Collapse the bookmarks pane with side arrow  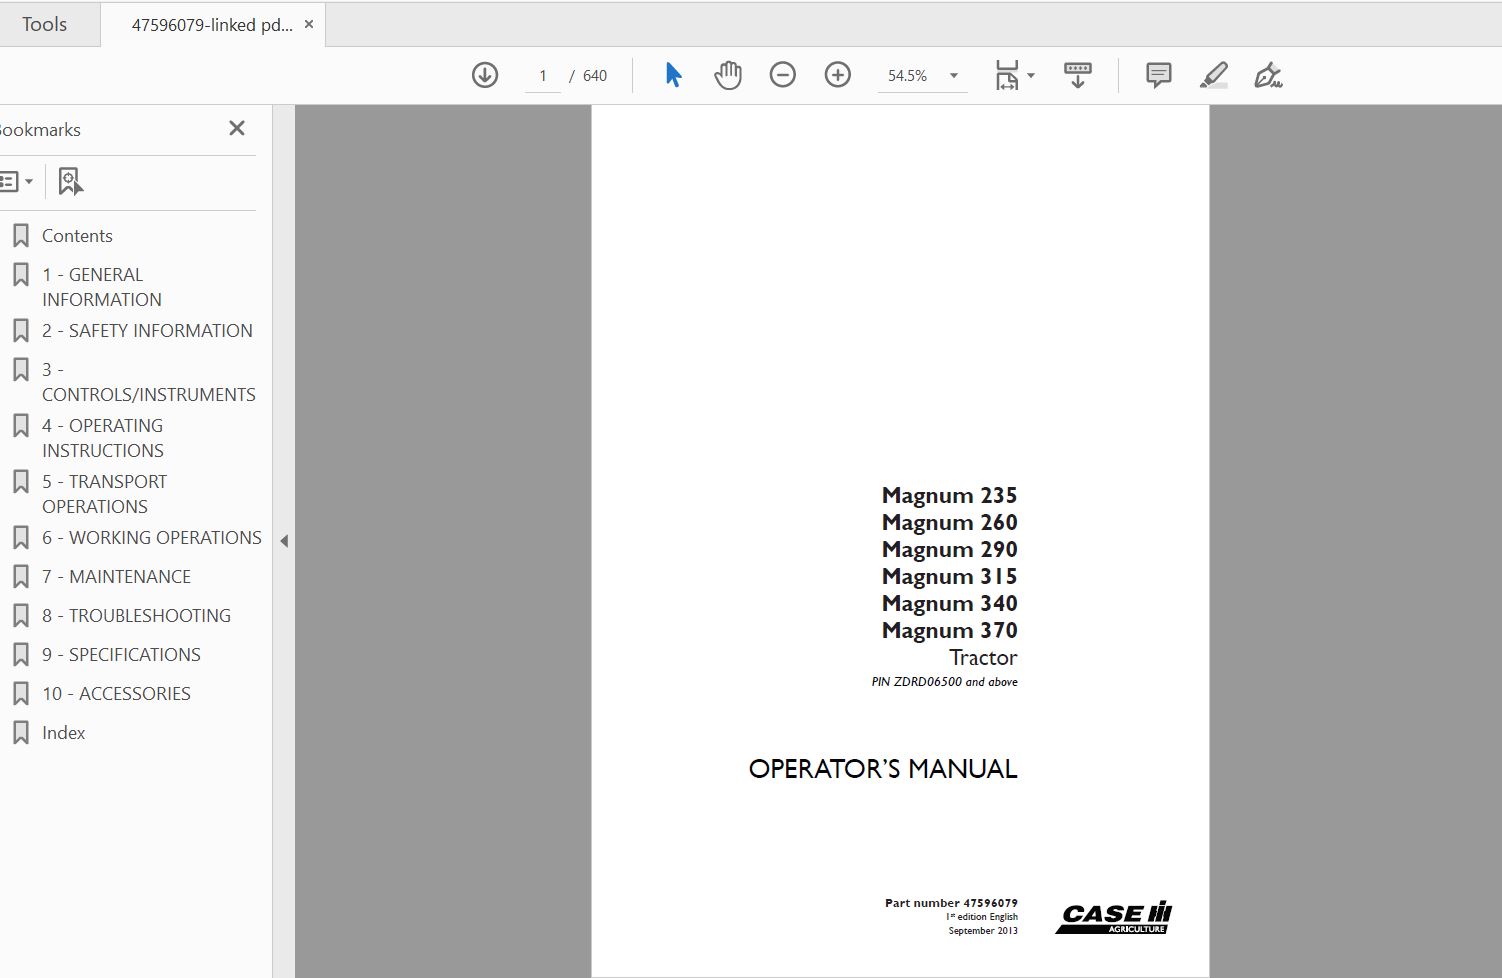point(284,541)
